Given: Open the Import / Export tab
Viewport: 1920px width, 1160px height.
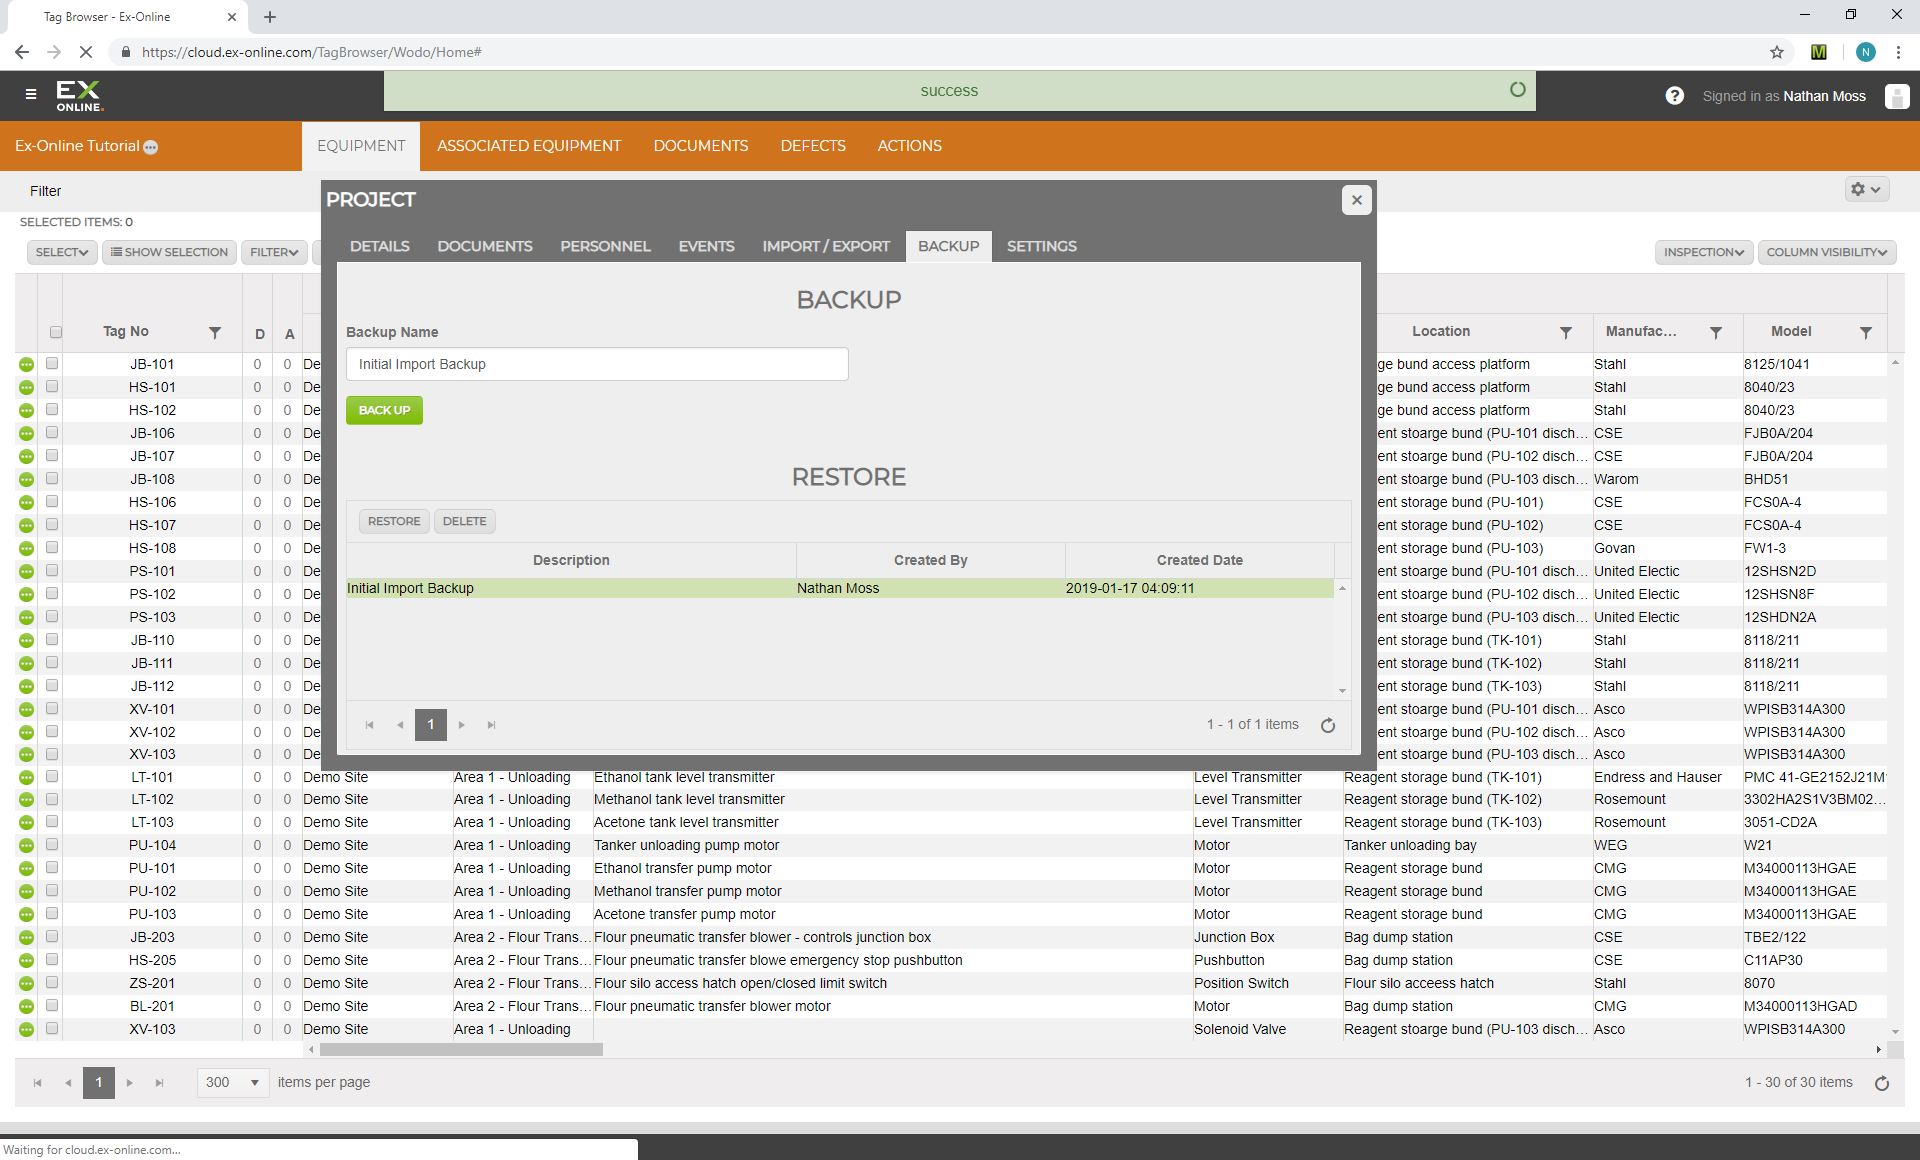Looking at the screenshot, I should point(825,246).
